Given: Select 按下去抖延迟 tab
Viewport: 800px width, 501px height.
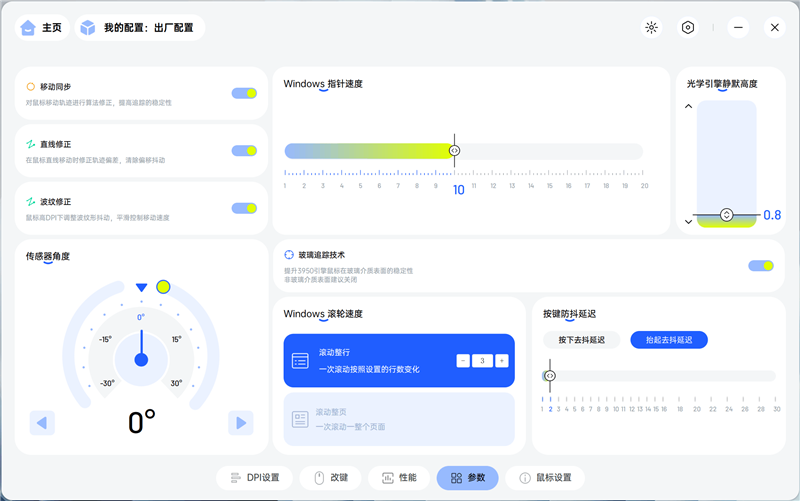Looking at the screenshot, I should [x=582, y=340].
